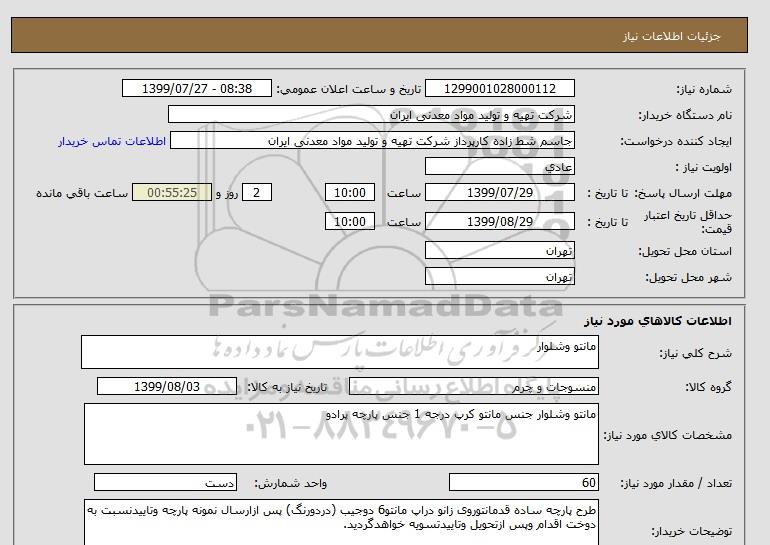Viewport: 770px width, 545px height.
Task: Click the تعداد / مقدار مورد نیاز label
Action: click(676, 483)
